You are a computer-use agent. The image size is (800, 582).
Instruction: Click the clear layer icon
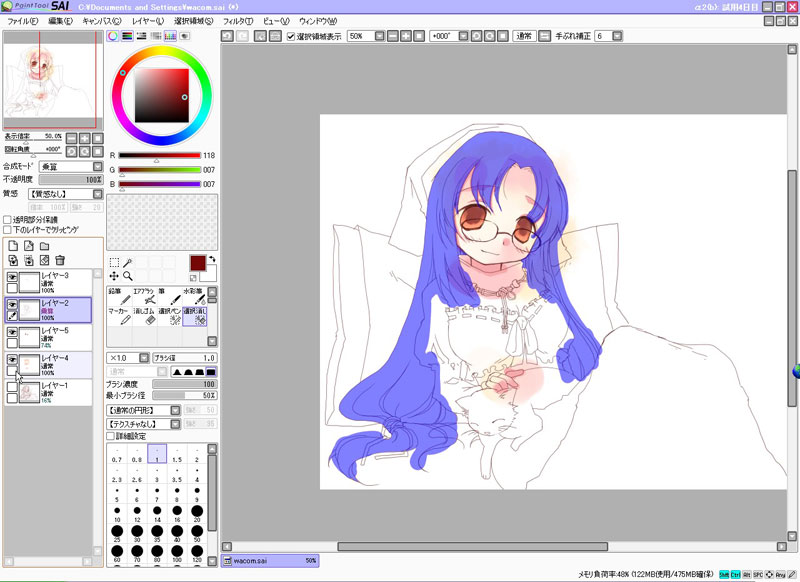(x=44, y=260)
